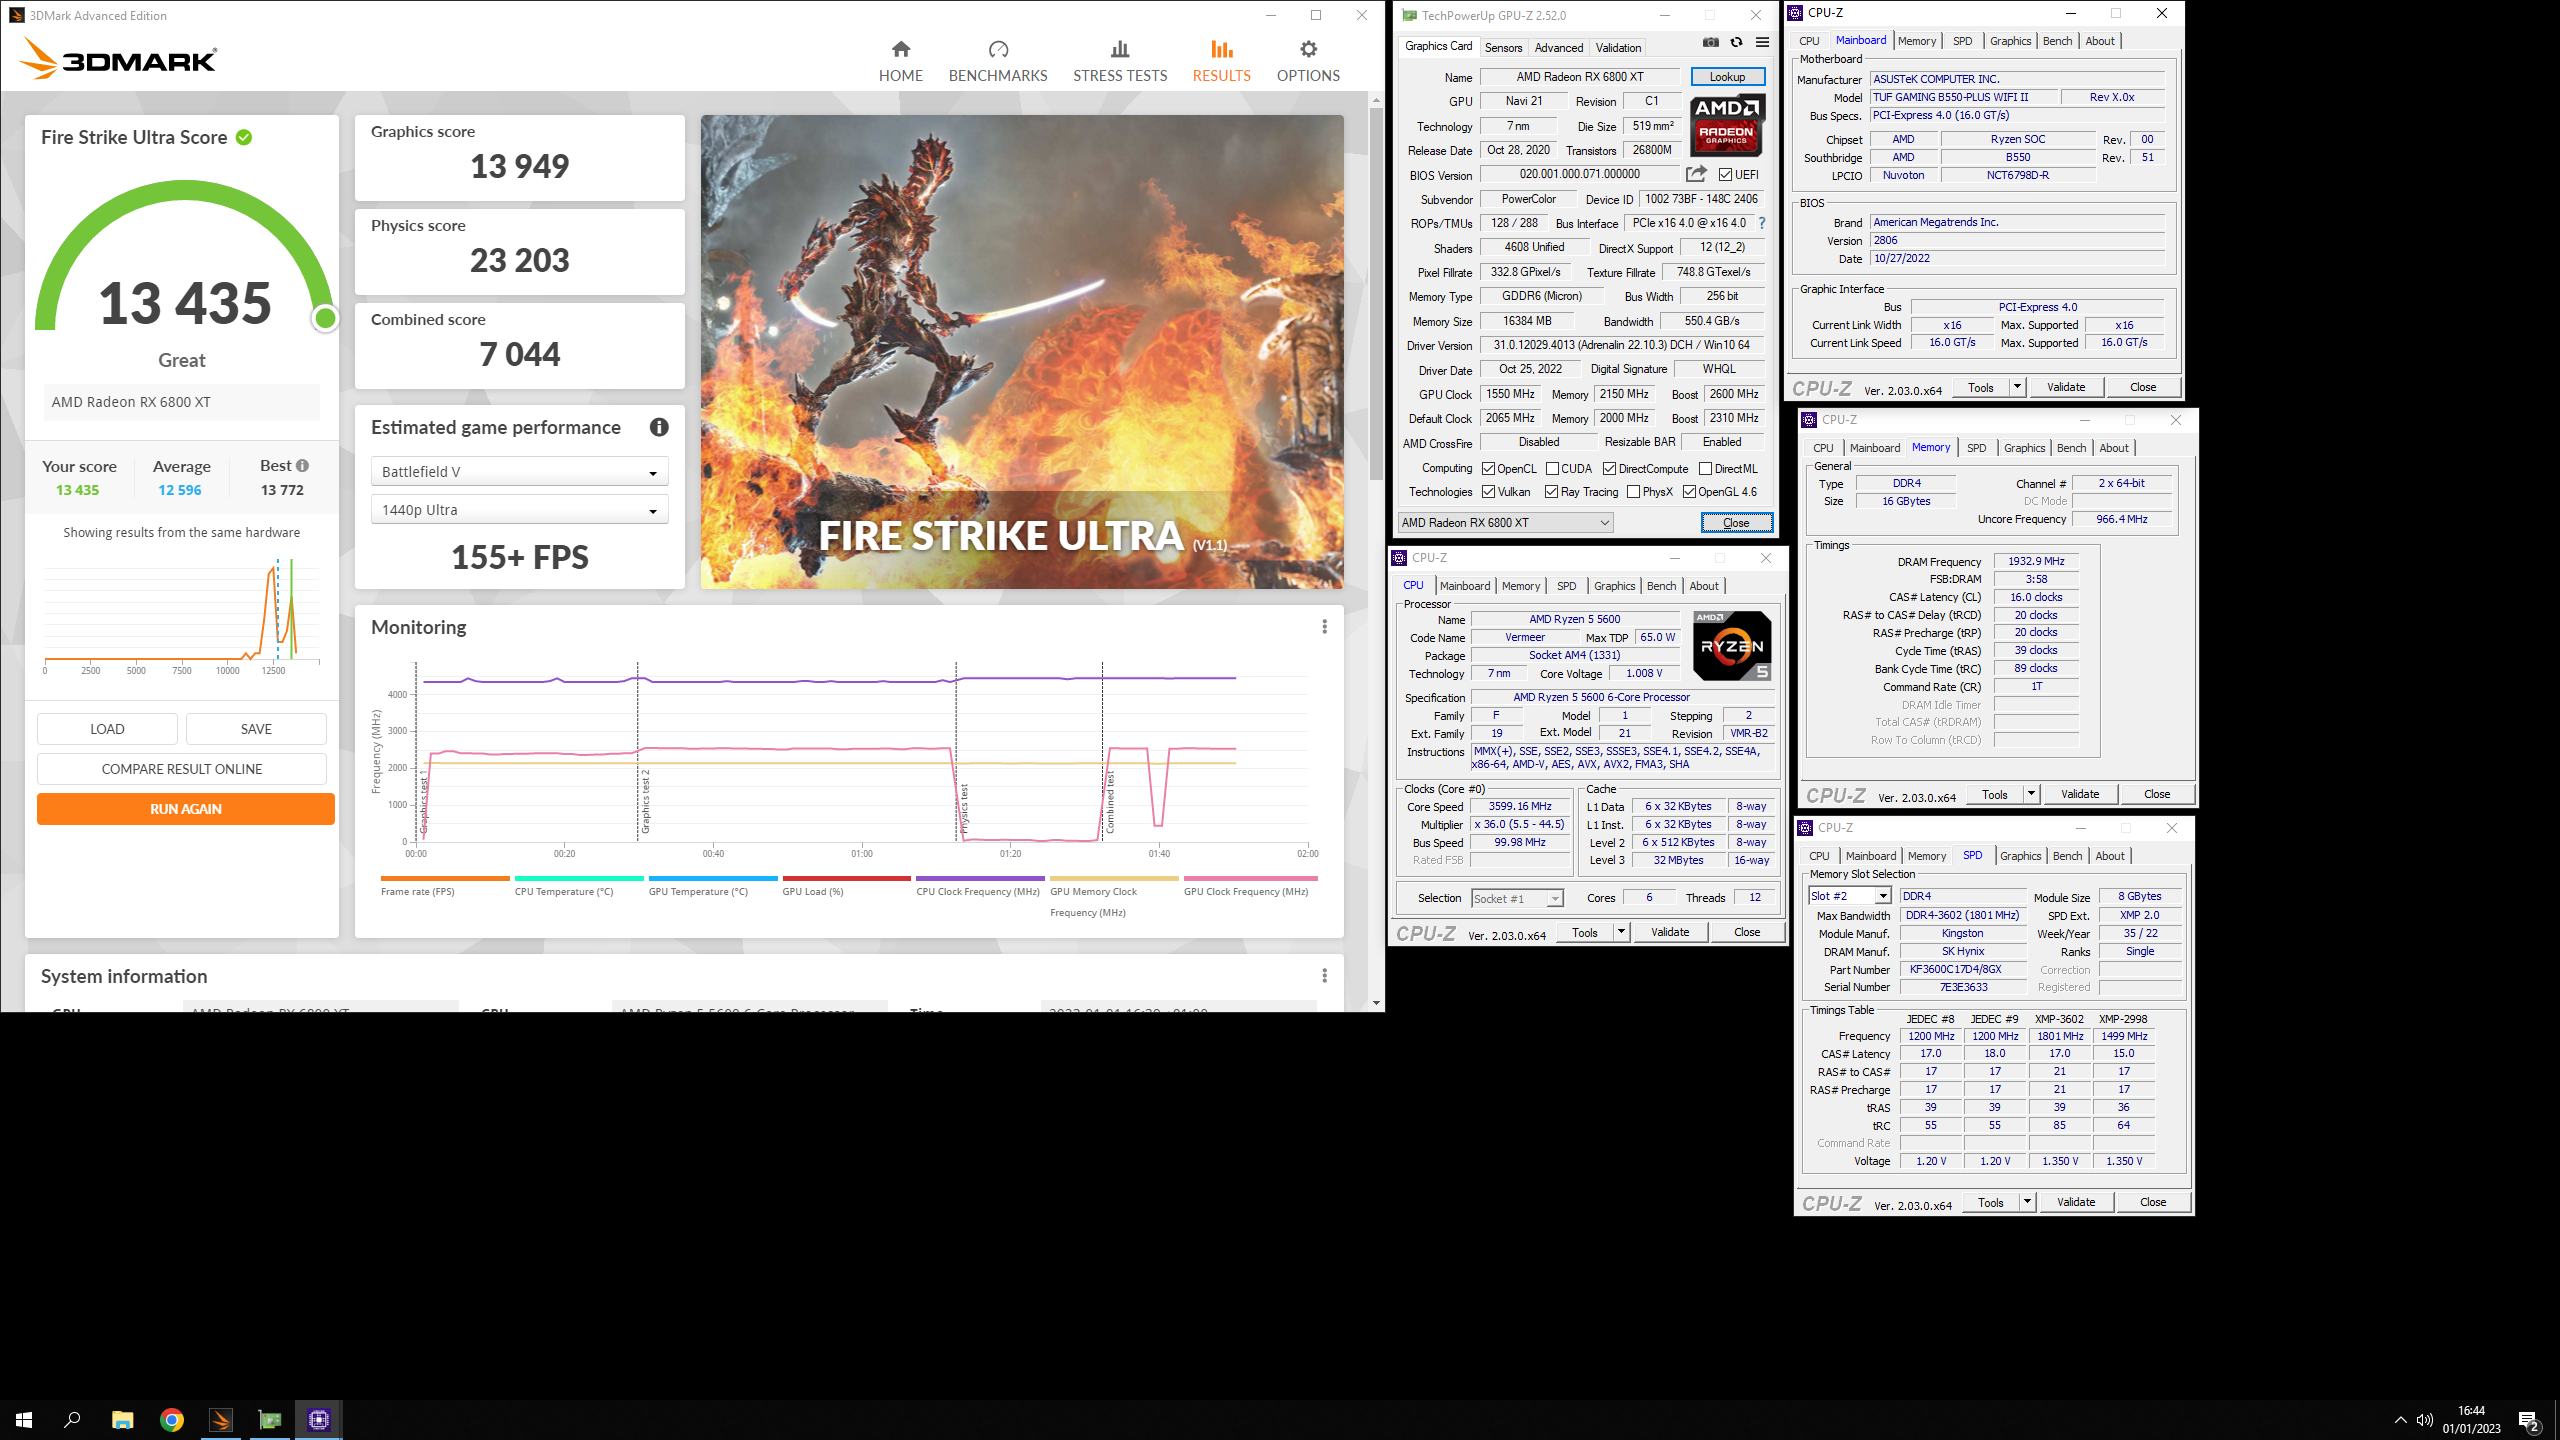Open Graphics tab in CPU-Z Memory window
The height and width of the screenshot is (1440, 2560).
pos(2024,448)
